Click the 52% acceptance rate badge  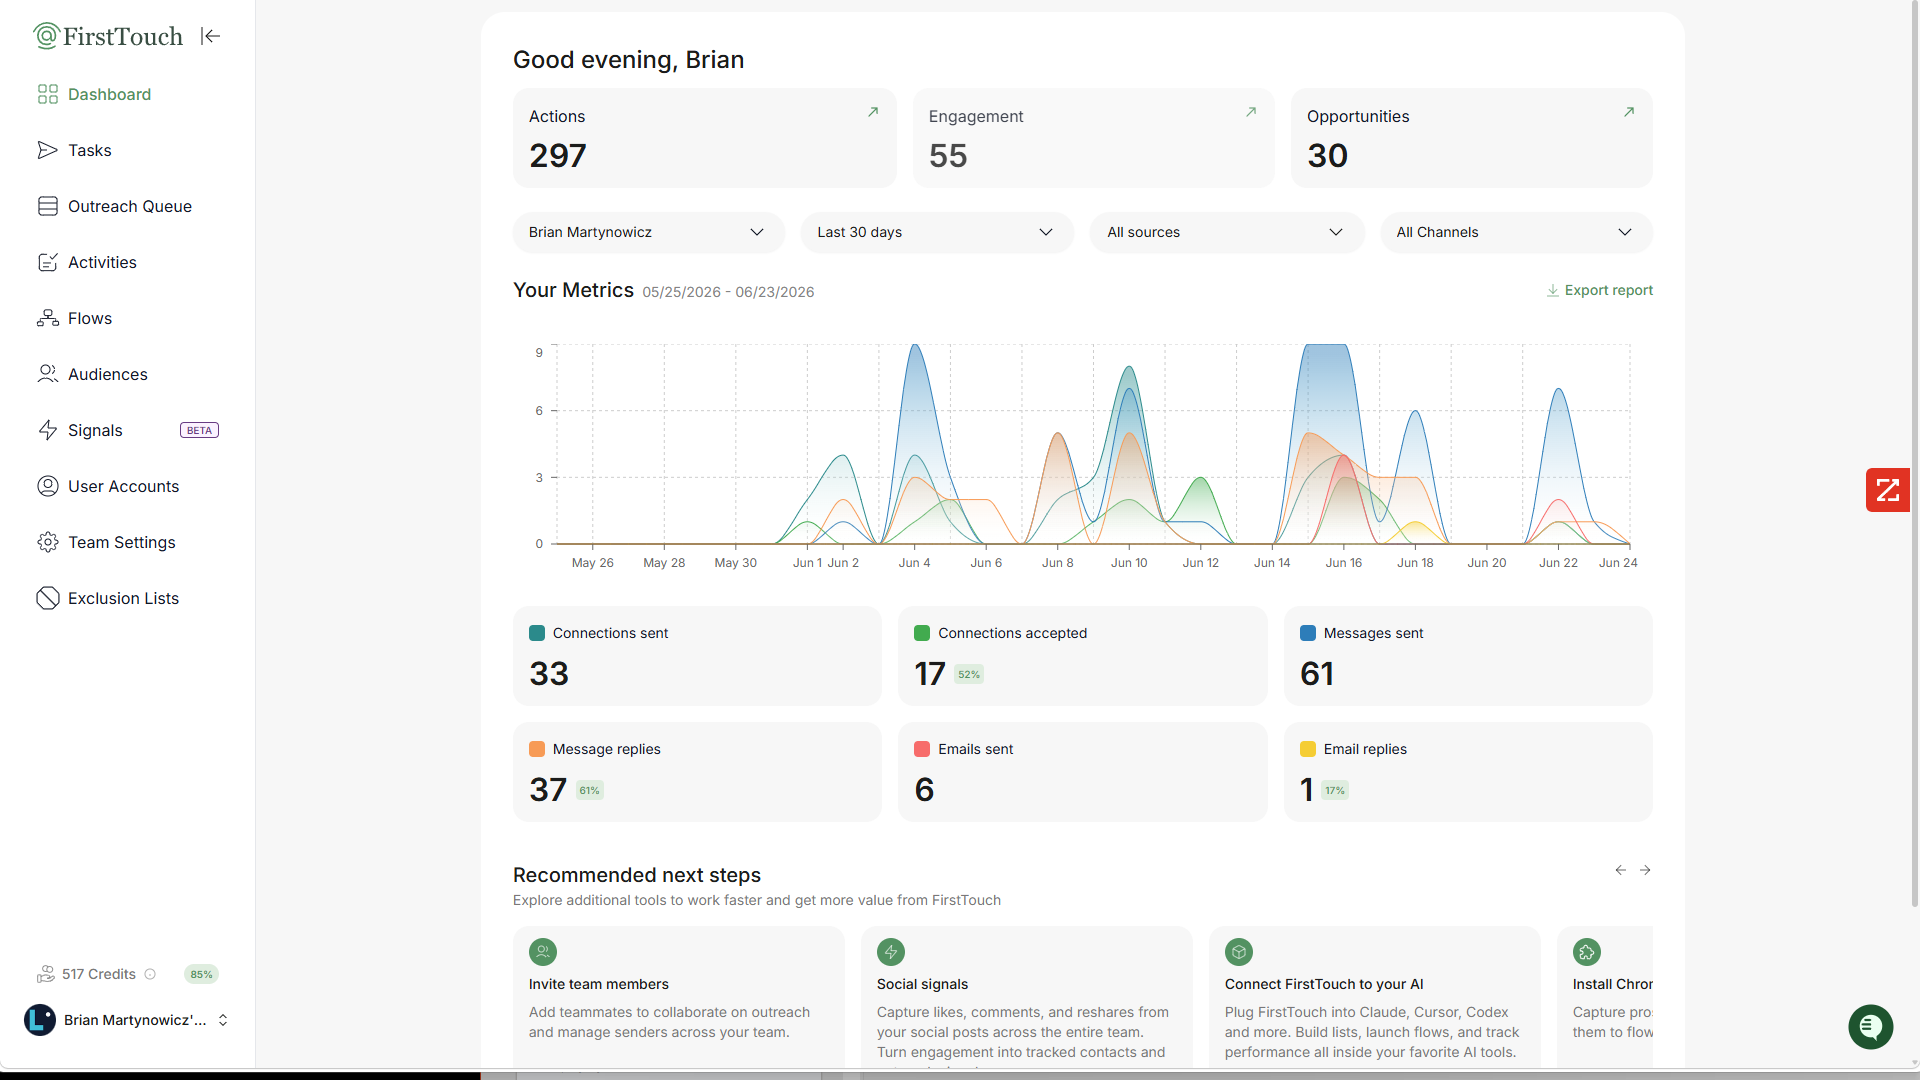click(969, 674)
